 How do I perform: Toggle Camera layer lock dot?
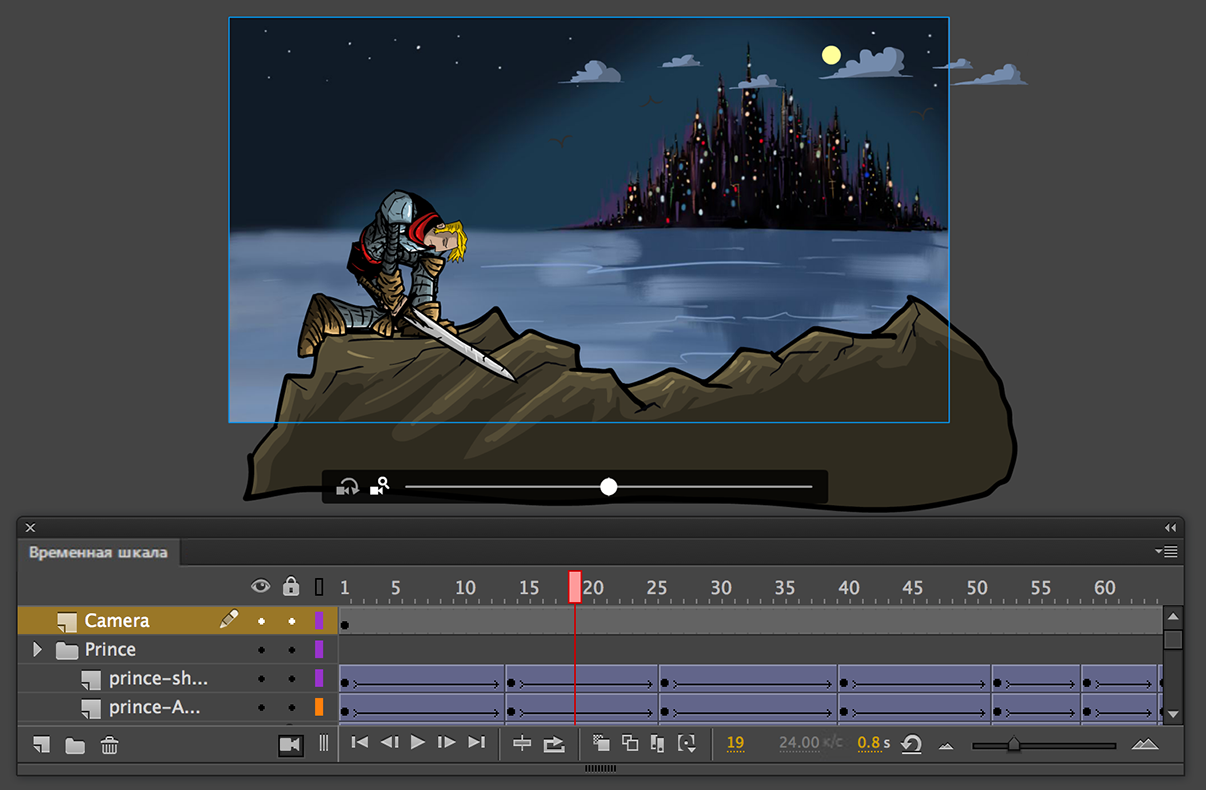pyautogui.click(x=291, y=621)
